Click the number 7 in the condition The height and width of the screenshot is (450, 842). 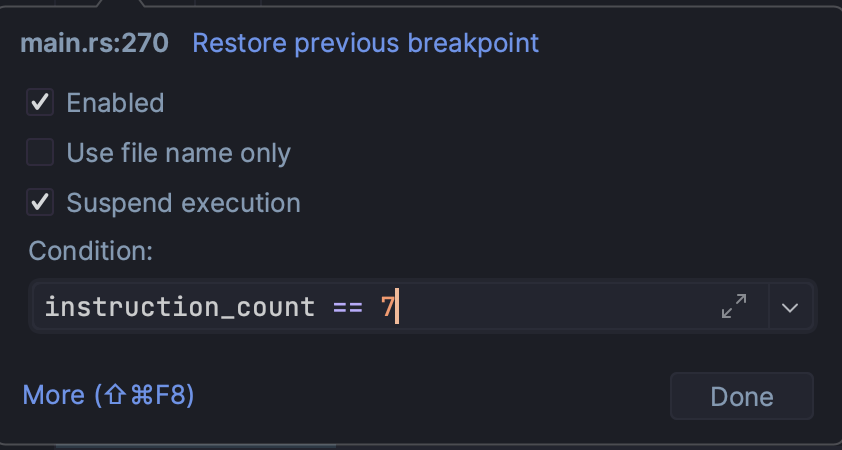pyautogui.click(x=387, y=307)
